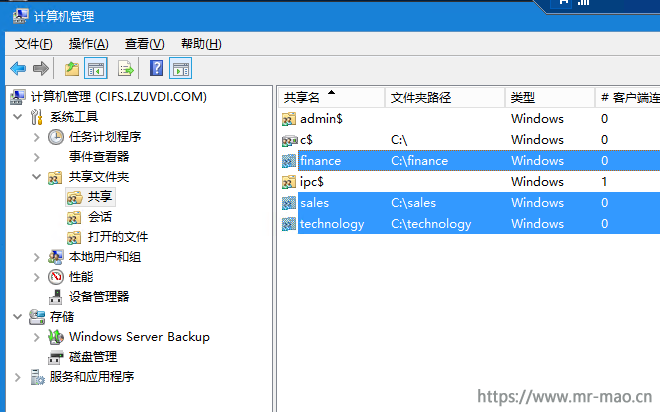The image size is (660, 412).
Task: Click the c$ share drive icon
Action: 289,140
